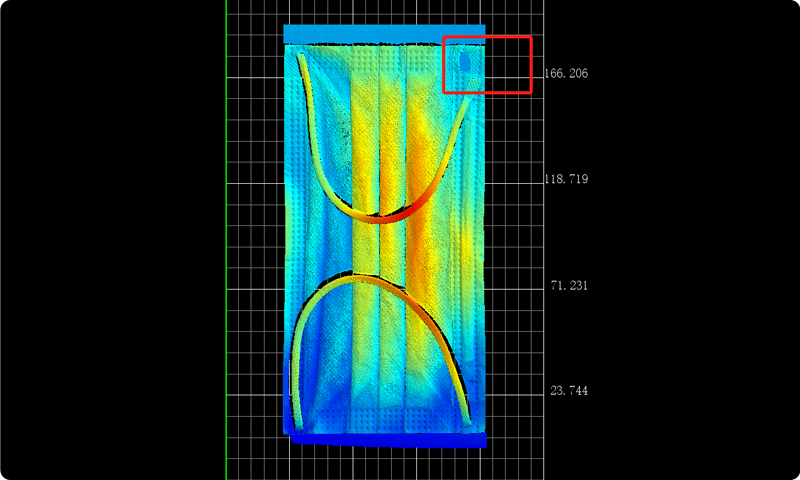Select the light blue band at mask top
Image resolution: width=800 pixels, height=480 pixels.
384,34
